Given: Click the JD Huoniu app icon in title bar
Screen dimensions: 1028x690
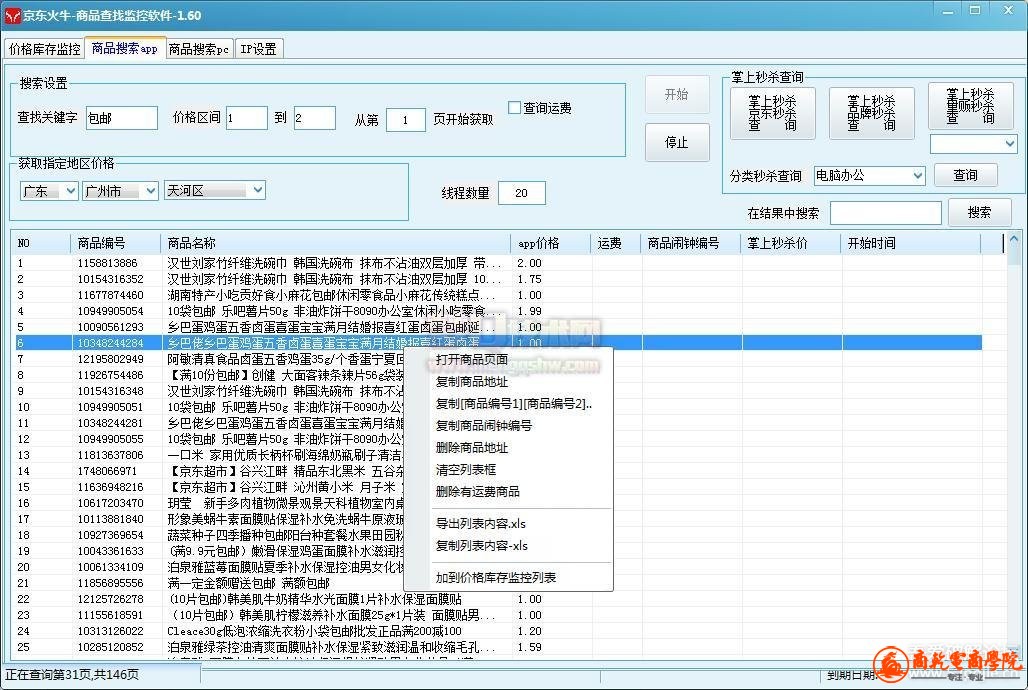Looking at the screenshot, I should pos(12,15).
